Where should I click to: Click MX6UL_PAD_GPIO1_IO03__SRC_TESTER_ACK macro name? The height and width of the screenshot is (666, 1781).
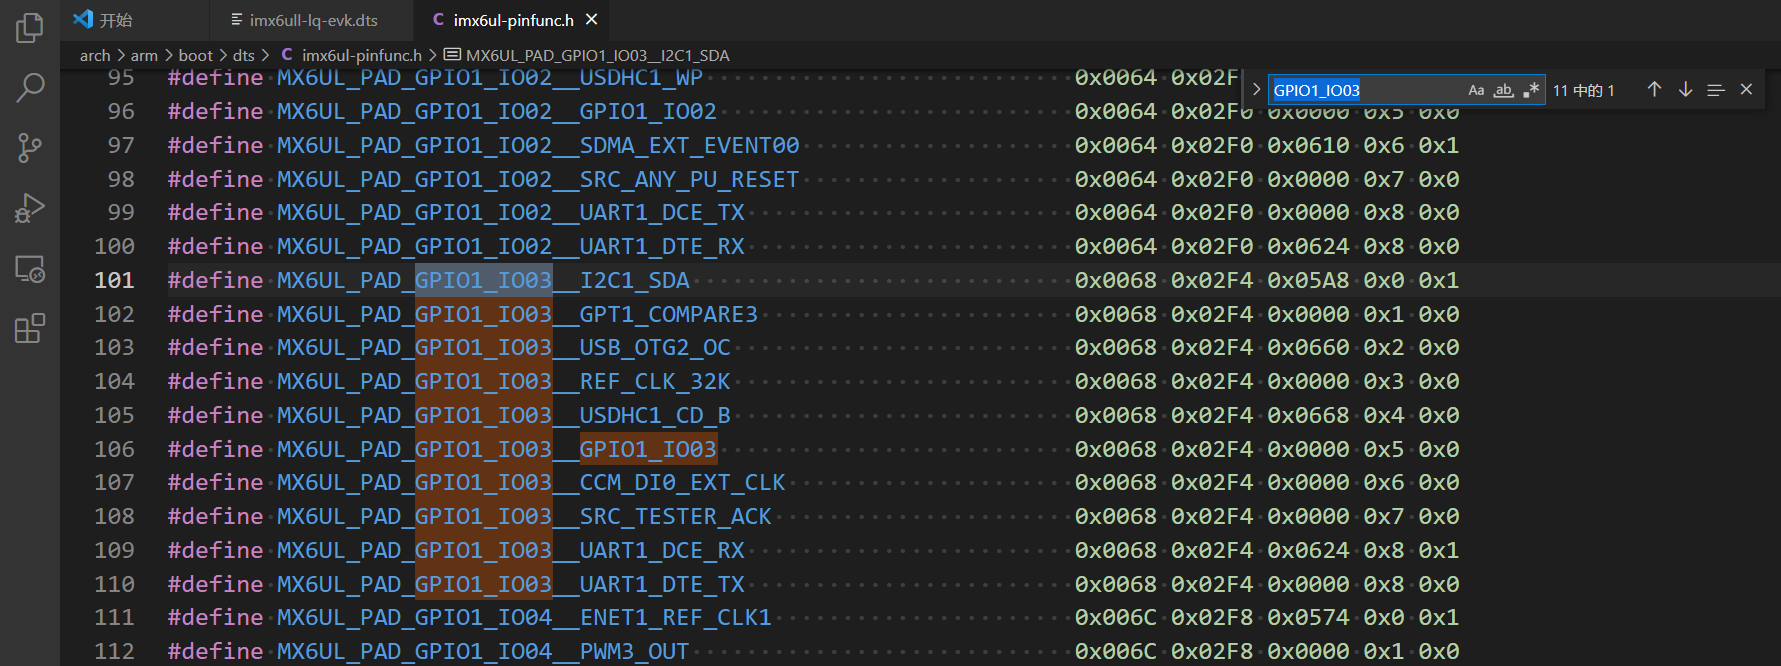(x=524, y=516)
